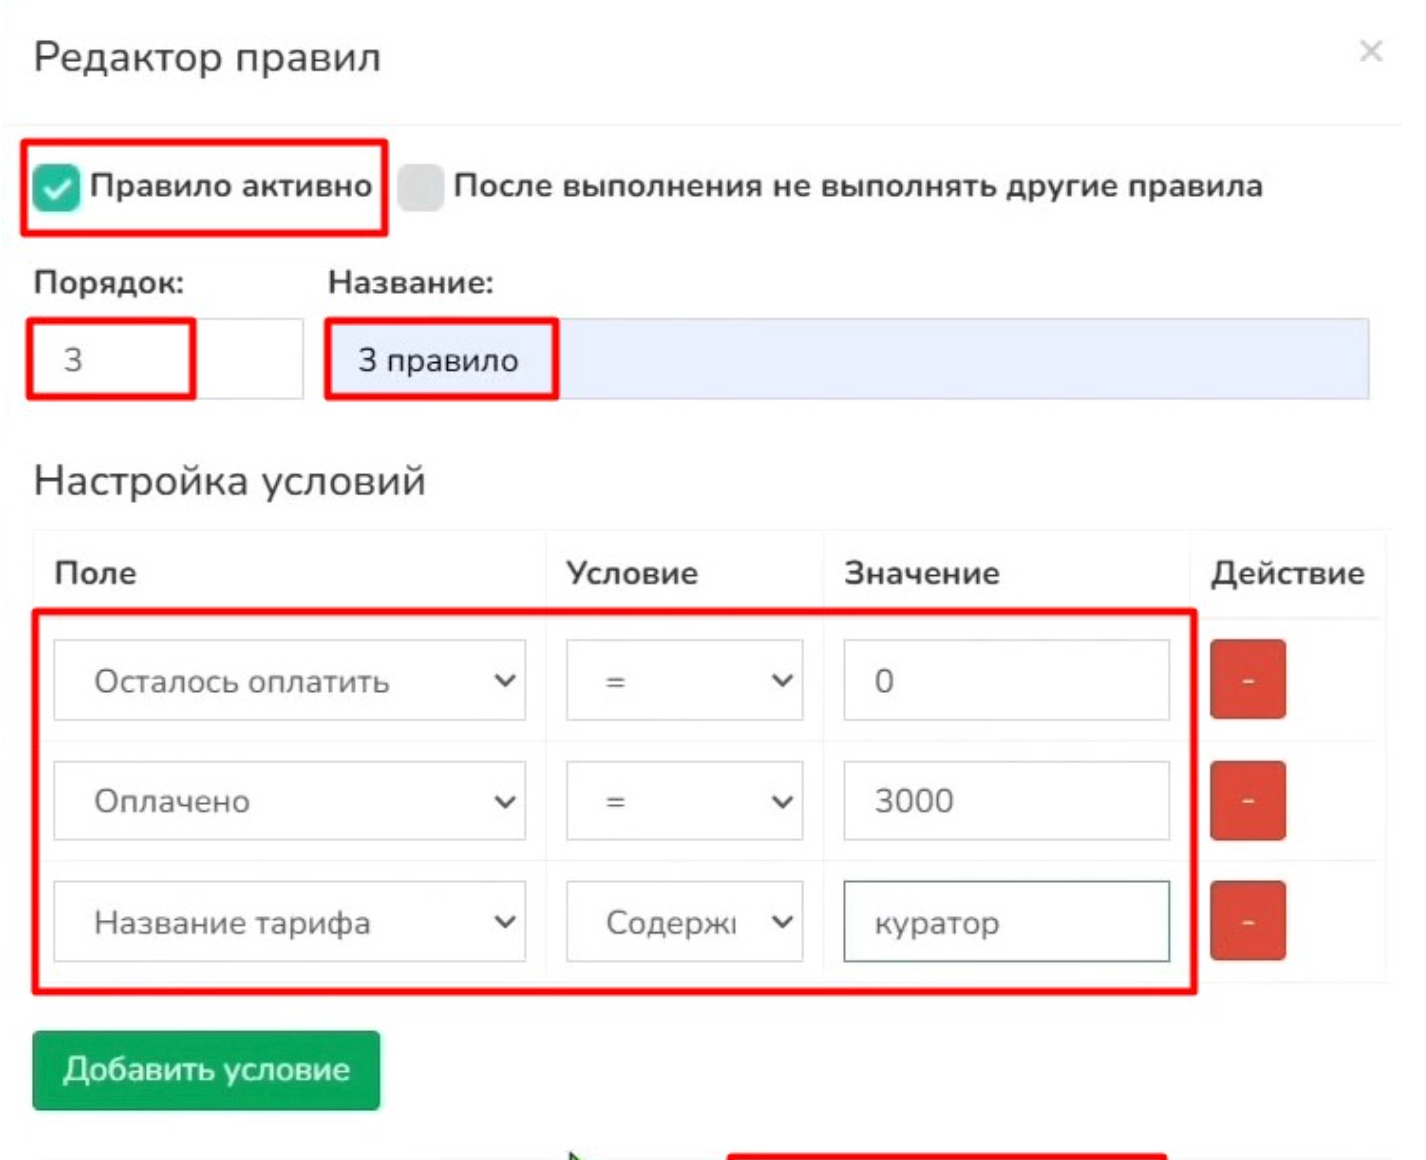Remove the Осталось оплатить condition with minus button
Viewport: 1426px width, 1160px height.
coord(1247,680)
